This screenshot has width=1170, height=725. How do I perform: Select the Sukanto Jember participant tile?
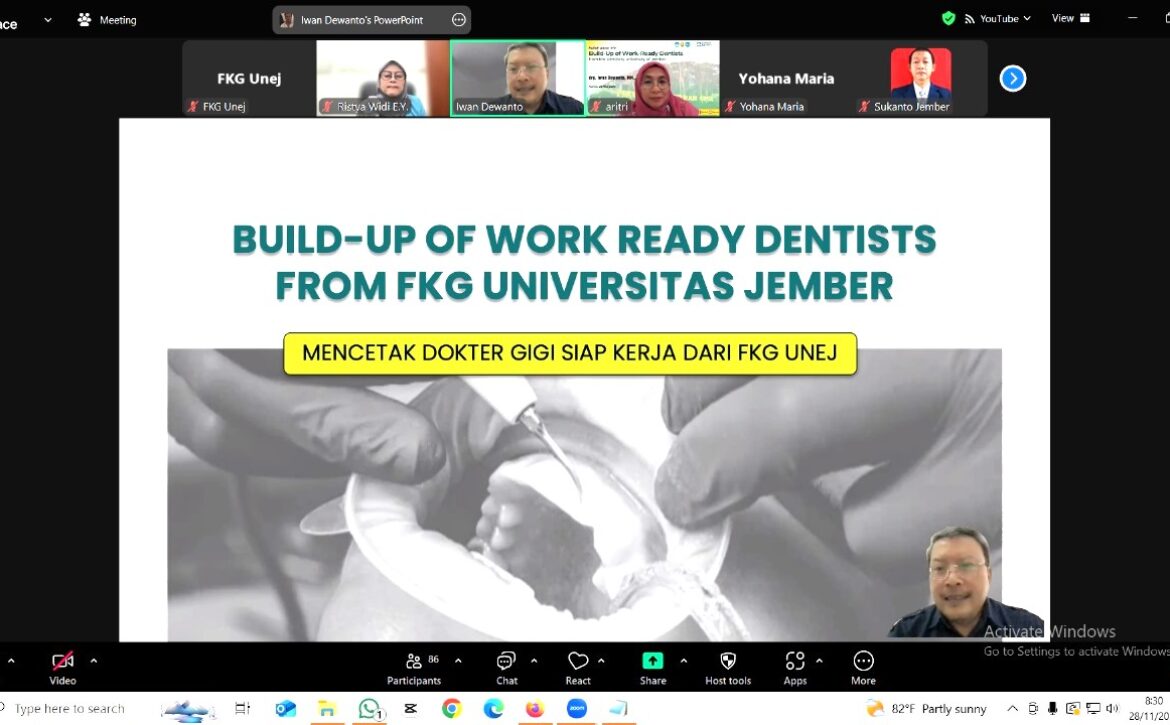point(921,78)
